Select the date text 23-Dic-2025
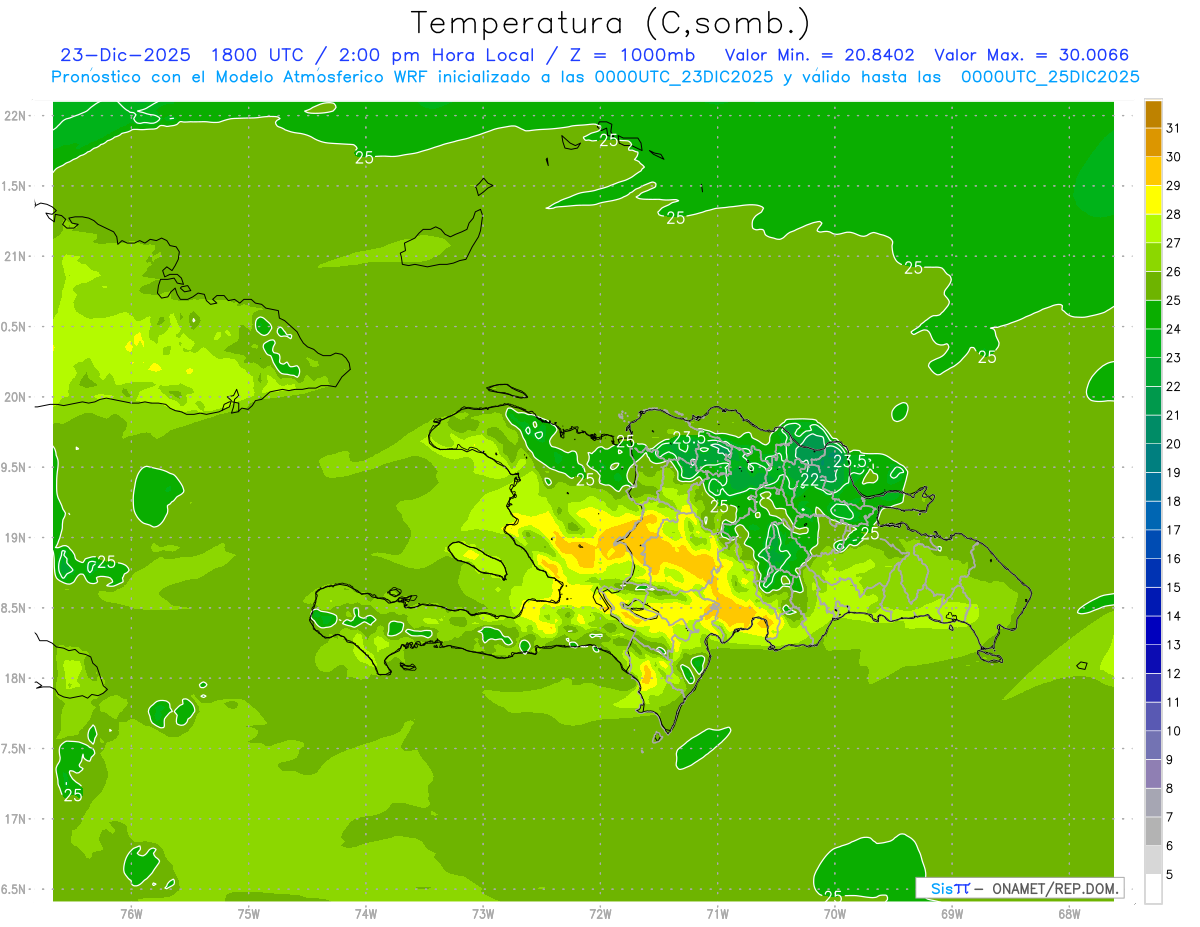 [125, 55]
